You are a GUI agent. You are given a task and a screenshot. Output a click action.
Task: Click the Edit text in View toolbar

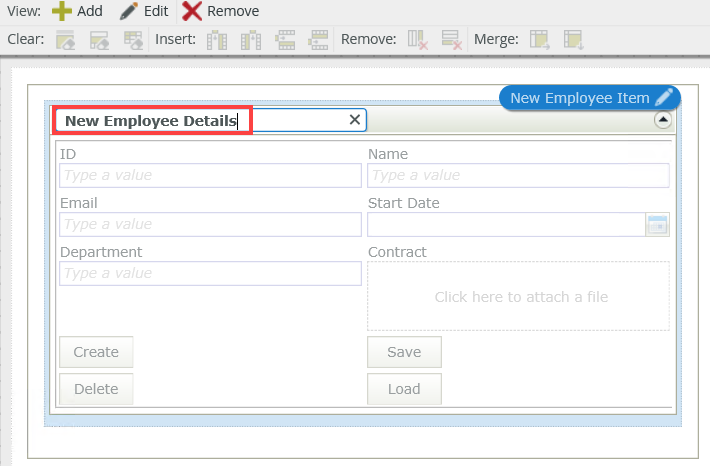tap(156, 11)
